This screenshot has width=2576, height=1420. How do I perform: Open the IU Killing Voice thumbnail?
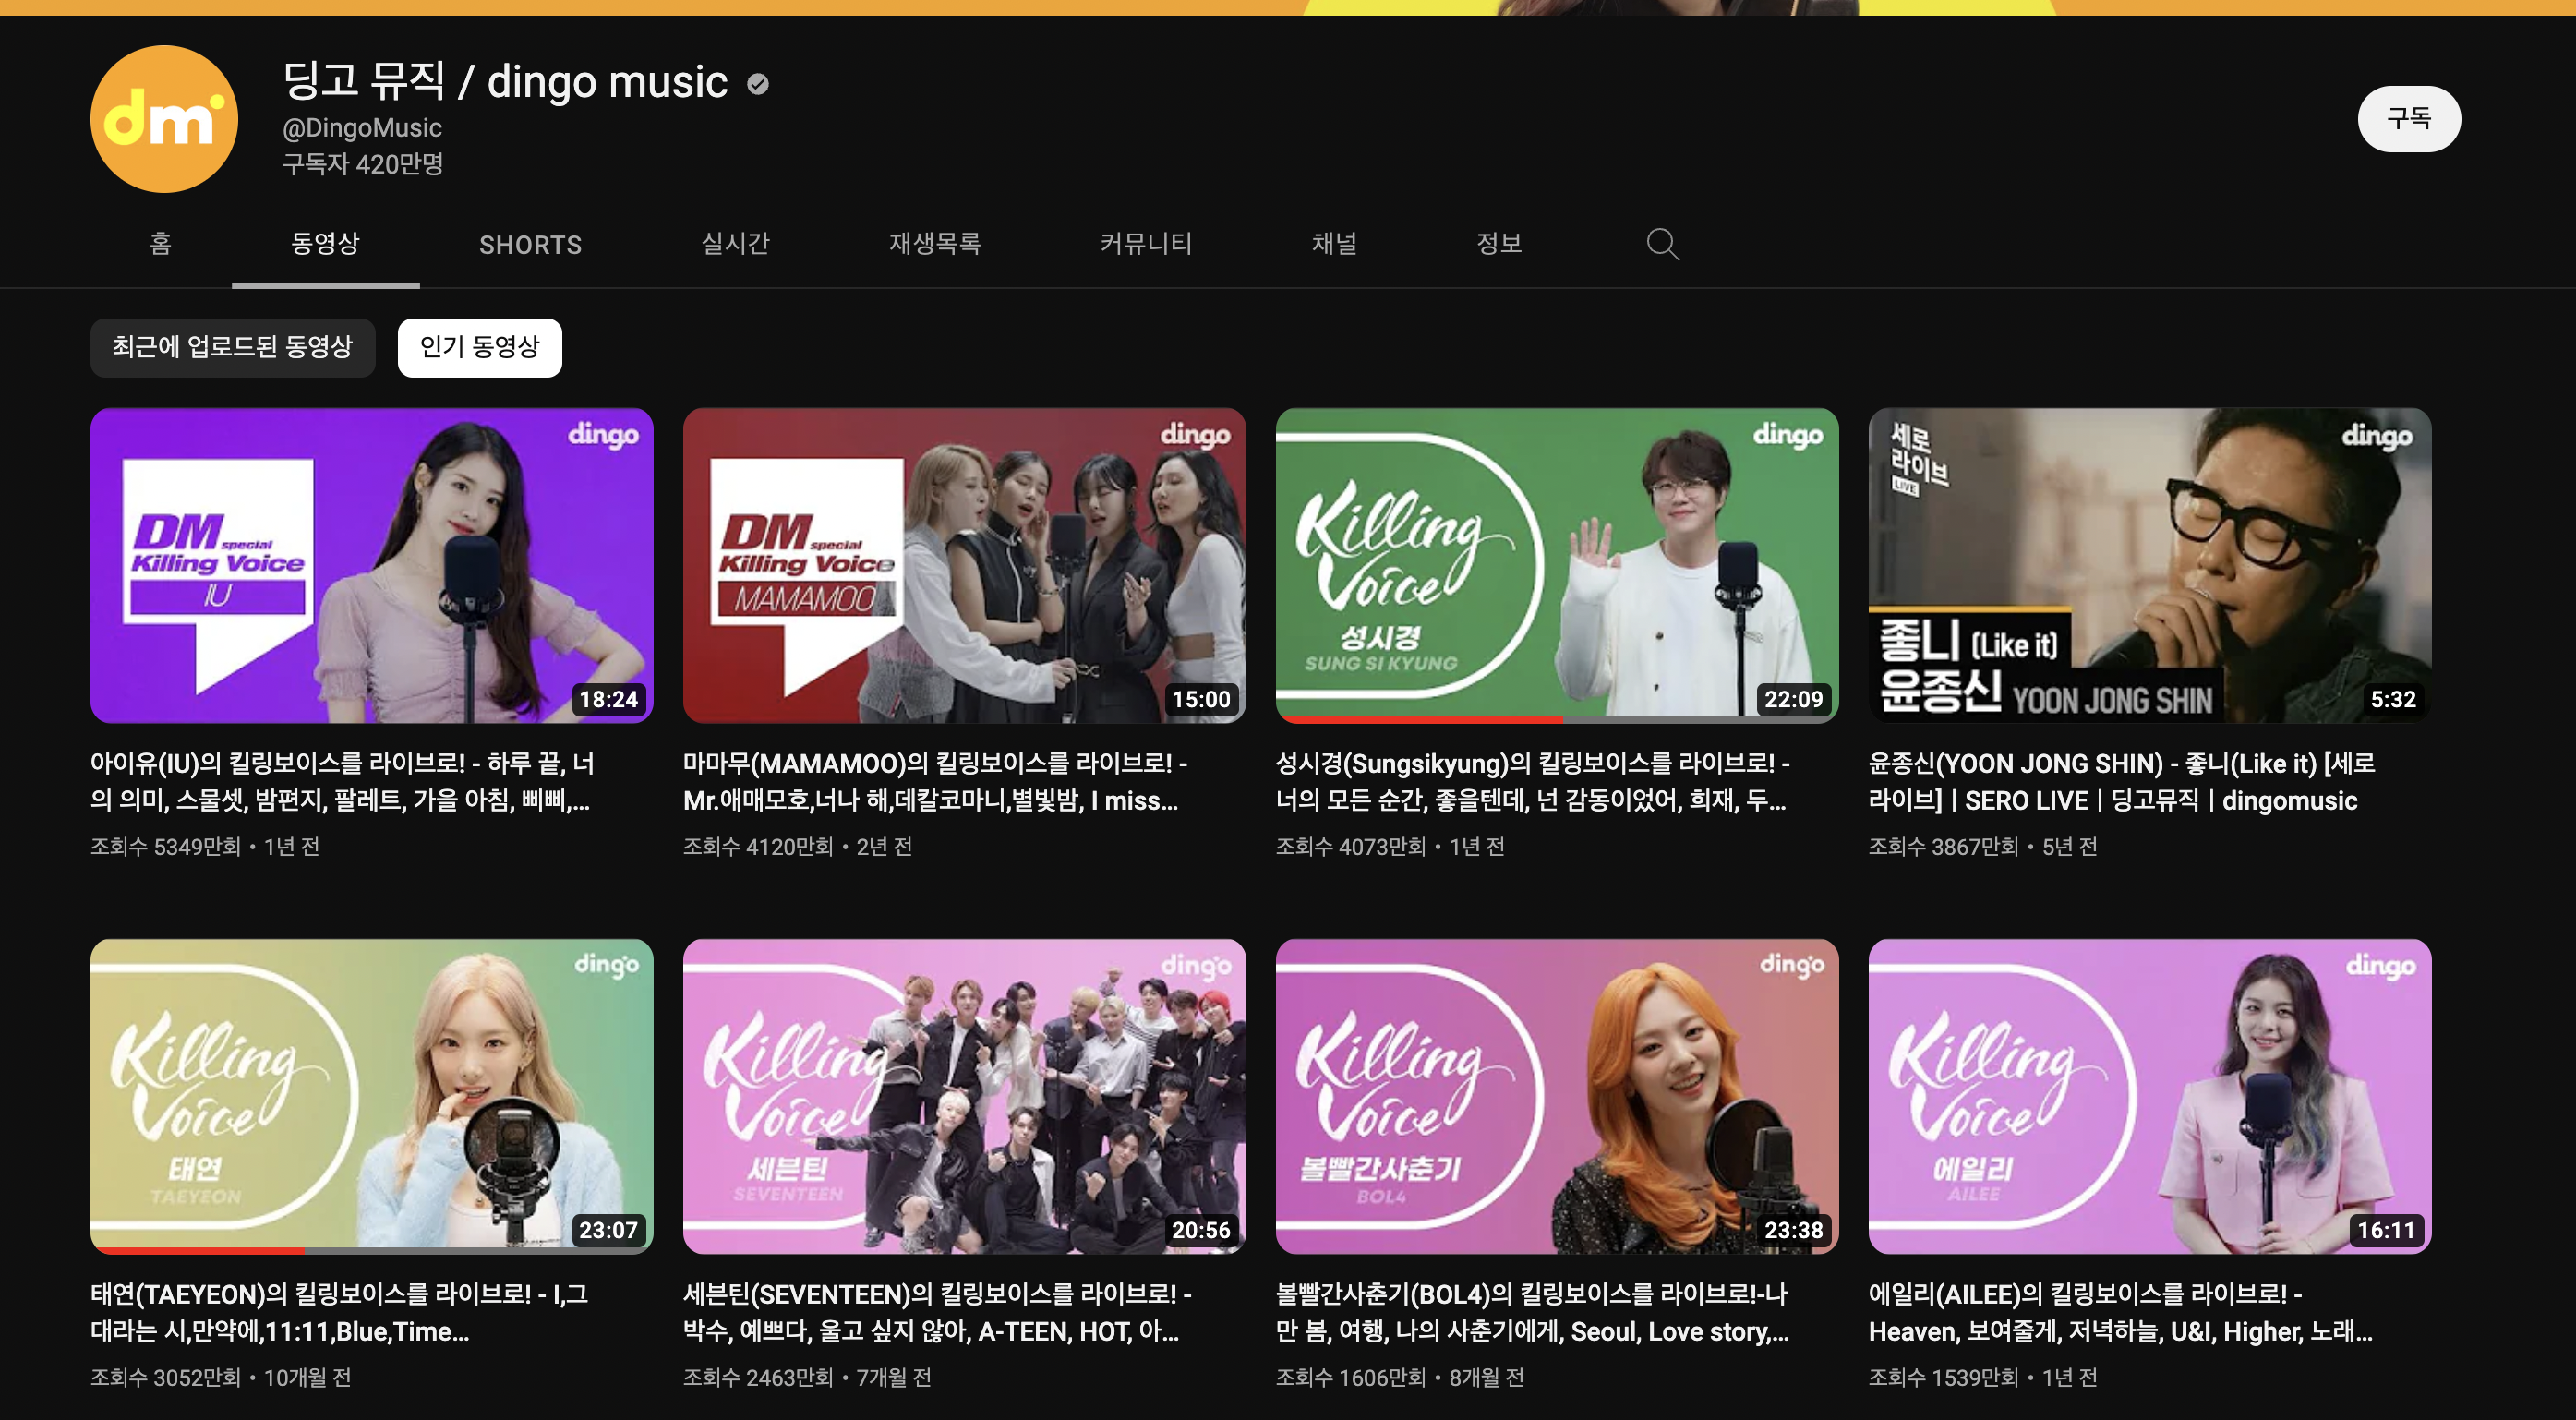click(x=371, y=565)
